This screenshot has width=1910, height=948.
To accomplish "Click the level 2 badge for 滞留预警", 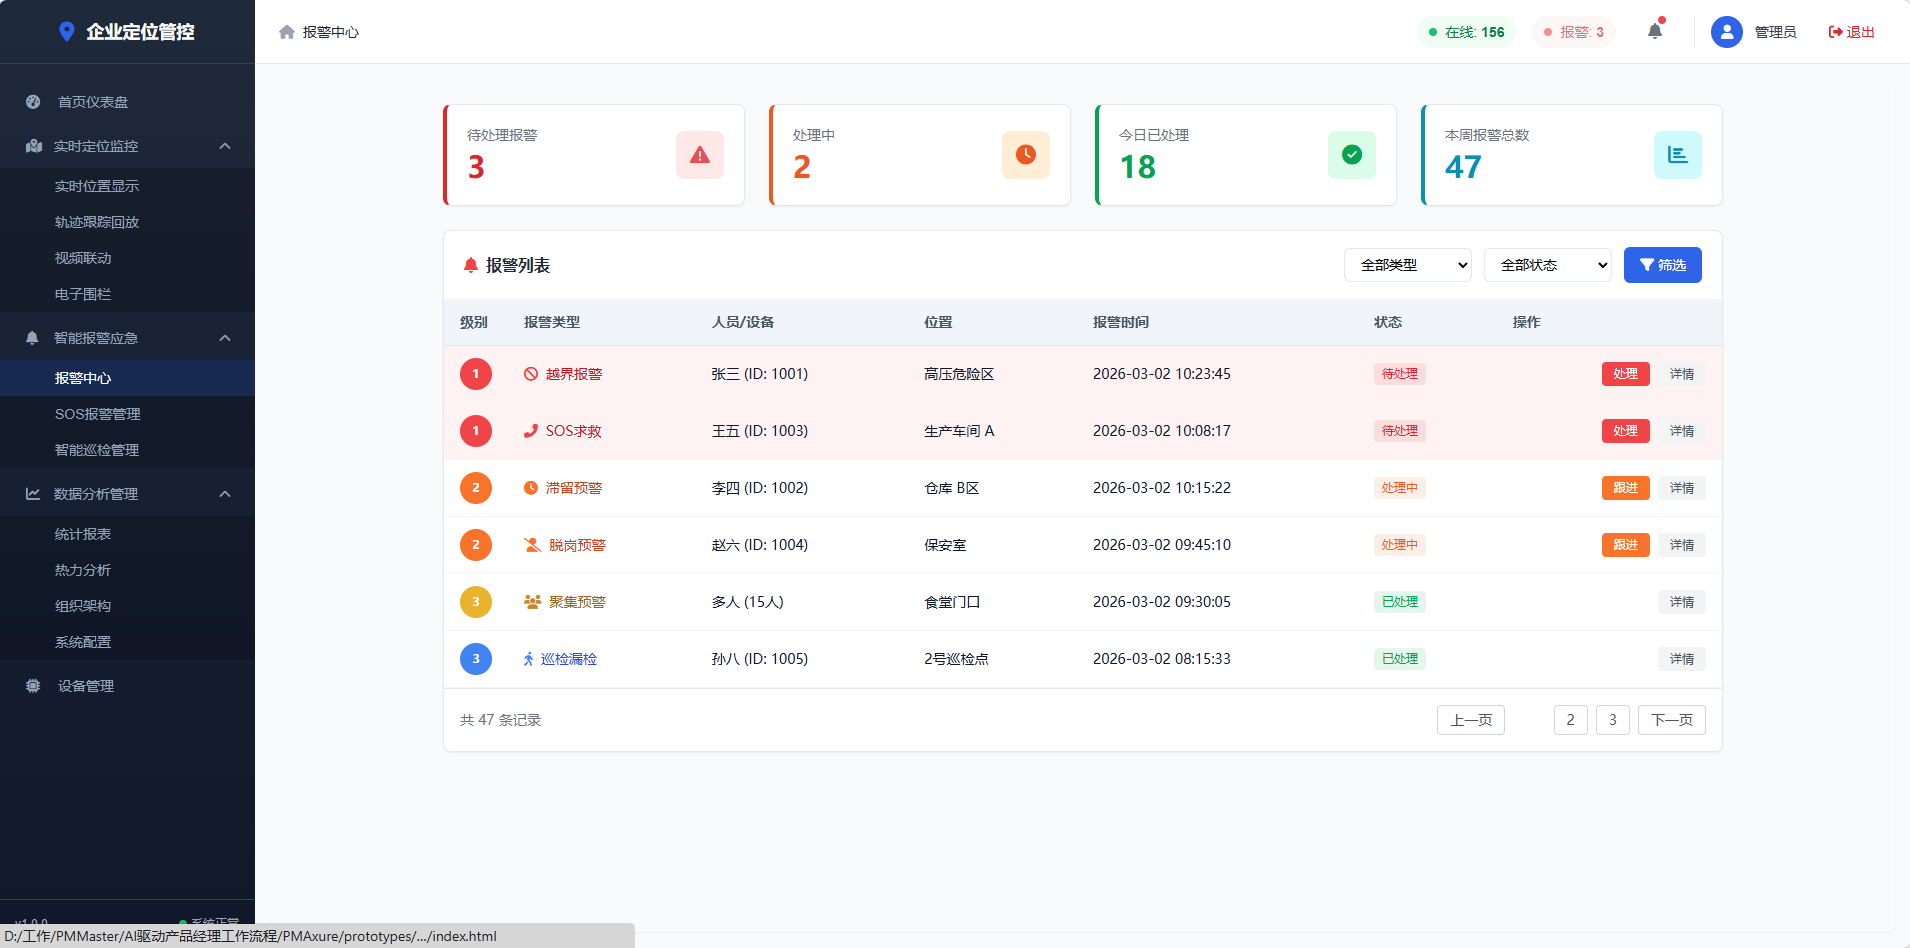I will [476, 488].
